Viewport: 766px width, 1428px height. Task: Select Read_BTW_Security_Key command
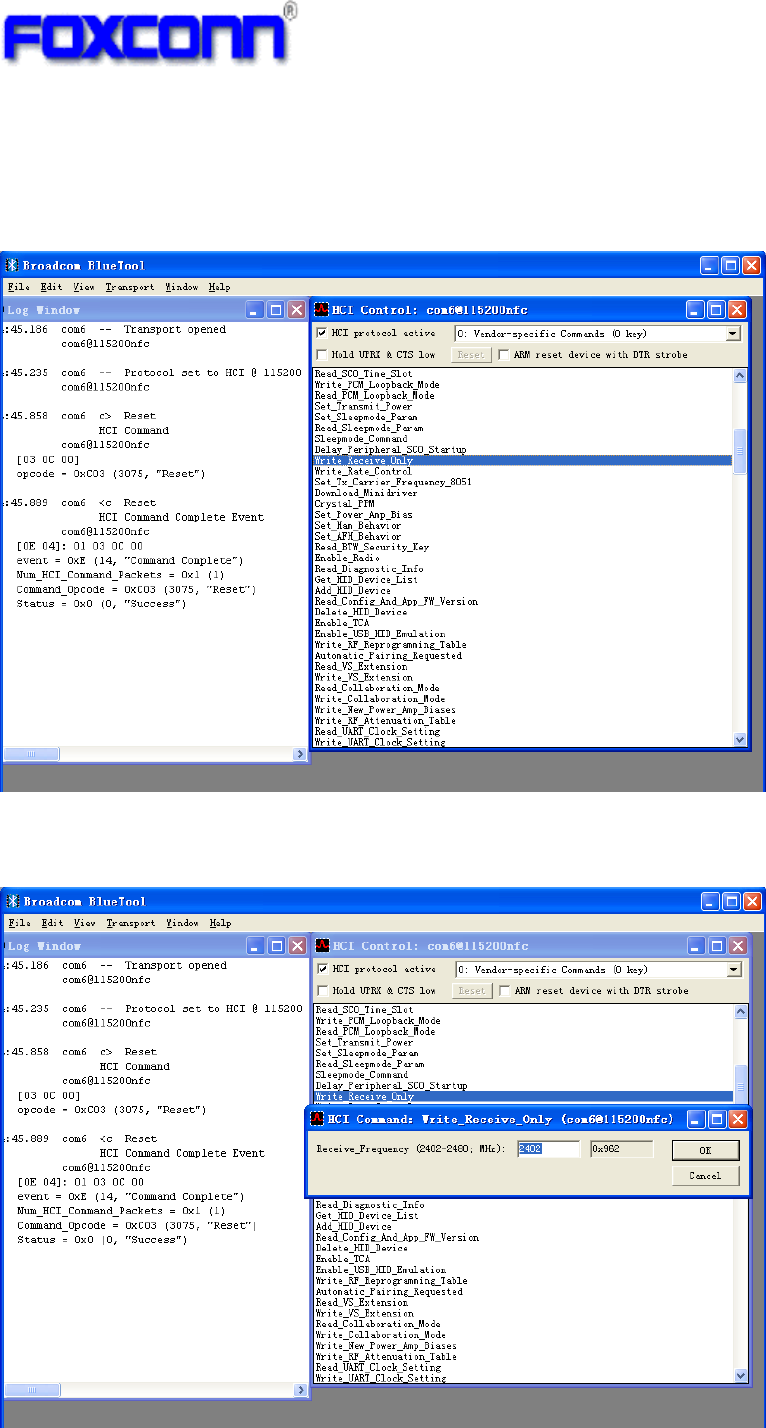(x=370, y=547)
